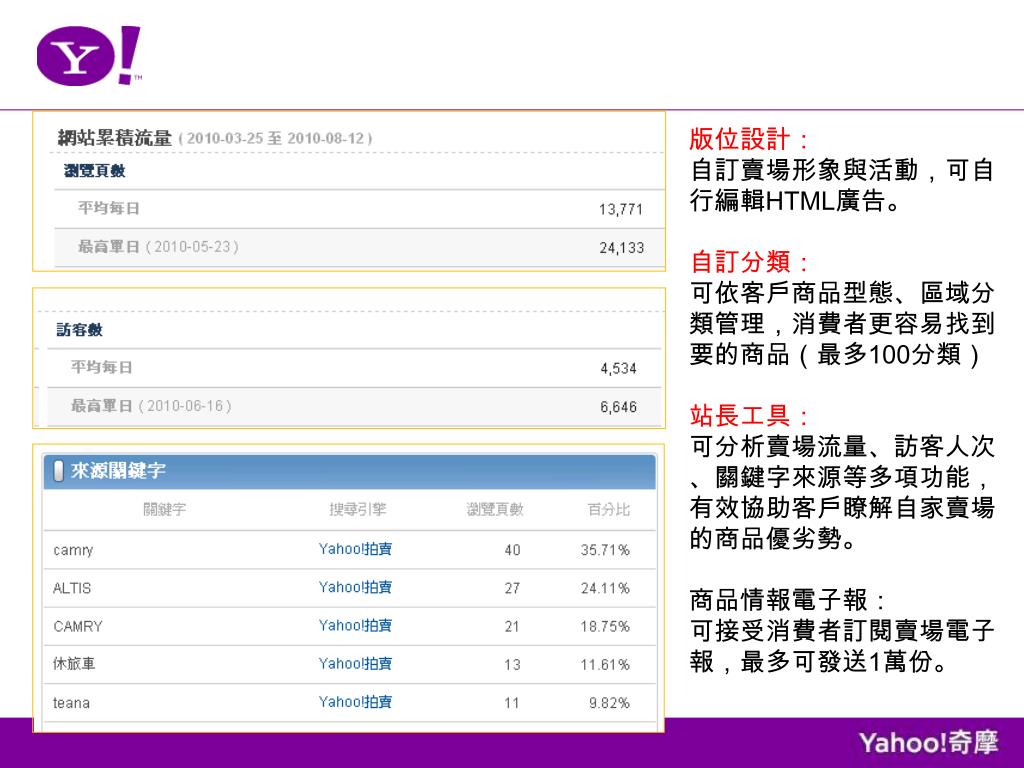Screen dimensions: 1024x768
Task: Click the 百分比 column header
Action: 609,509
